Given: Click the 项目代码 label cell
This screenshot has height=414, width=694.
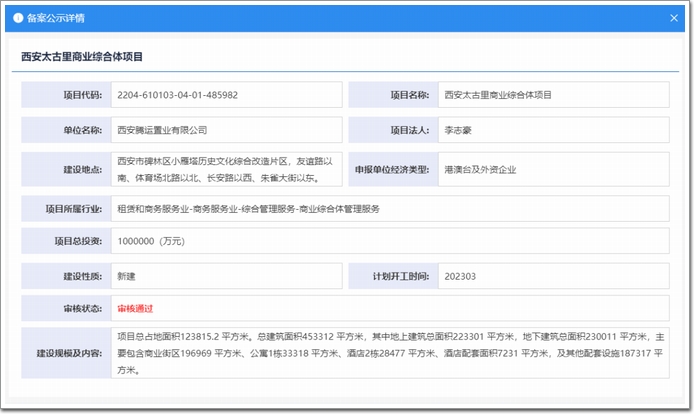Looking at the screenshot, I should [x=66, y=95].
